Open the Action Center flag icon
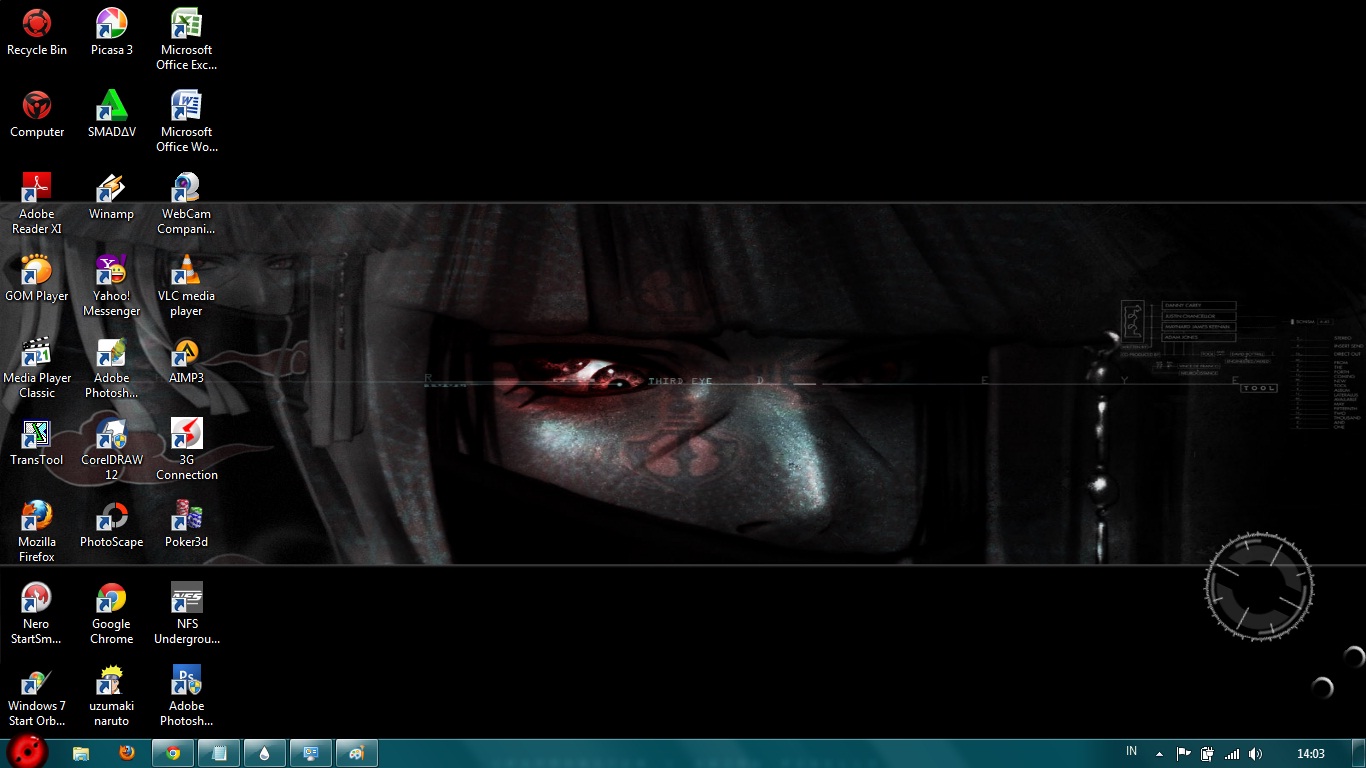This screenshot has width=1366, height=768. pos(1183,754)
